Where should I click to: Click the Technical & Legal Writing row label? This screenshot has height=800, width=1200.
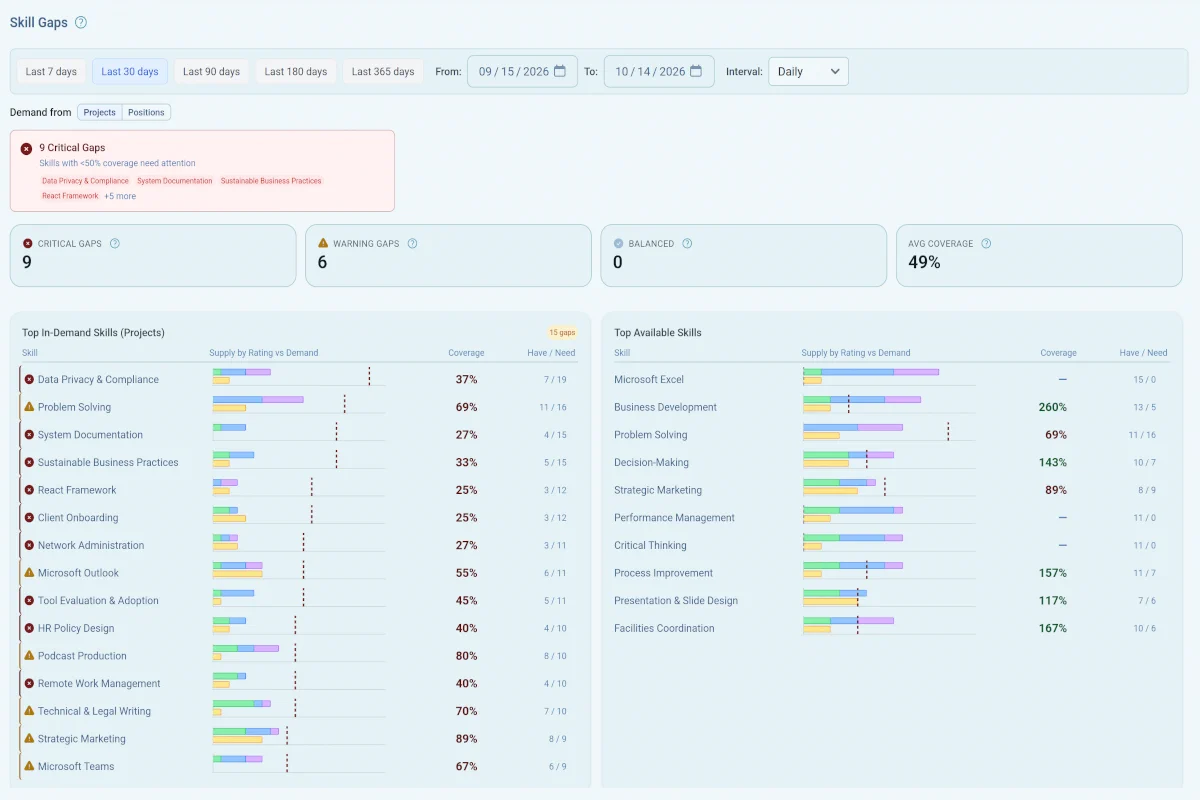pyautogui.click(x=94, y=712)
